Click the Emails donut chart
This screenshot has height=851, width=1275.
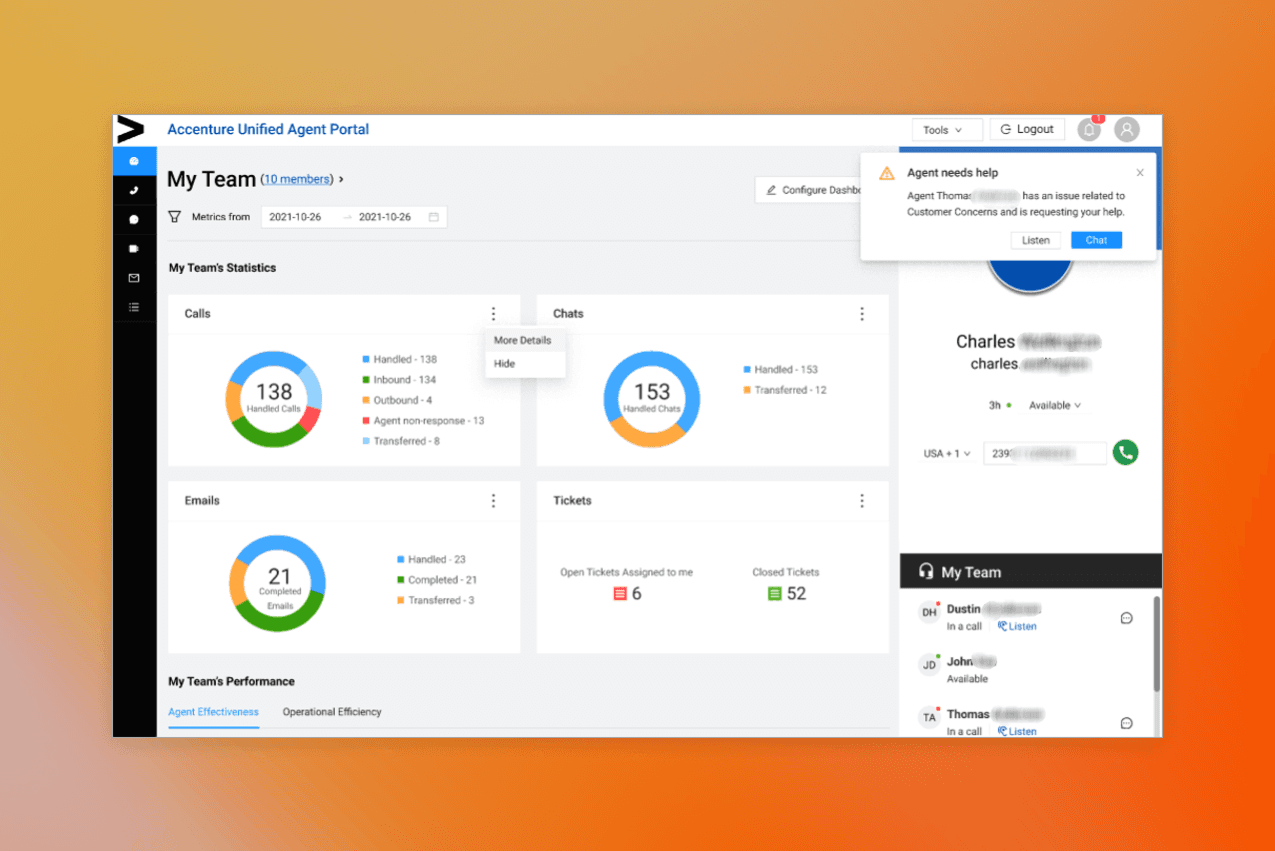(278, 584)
